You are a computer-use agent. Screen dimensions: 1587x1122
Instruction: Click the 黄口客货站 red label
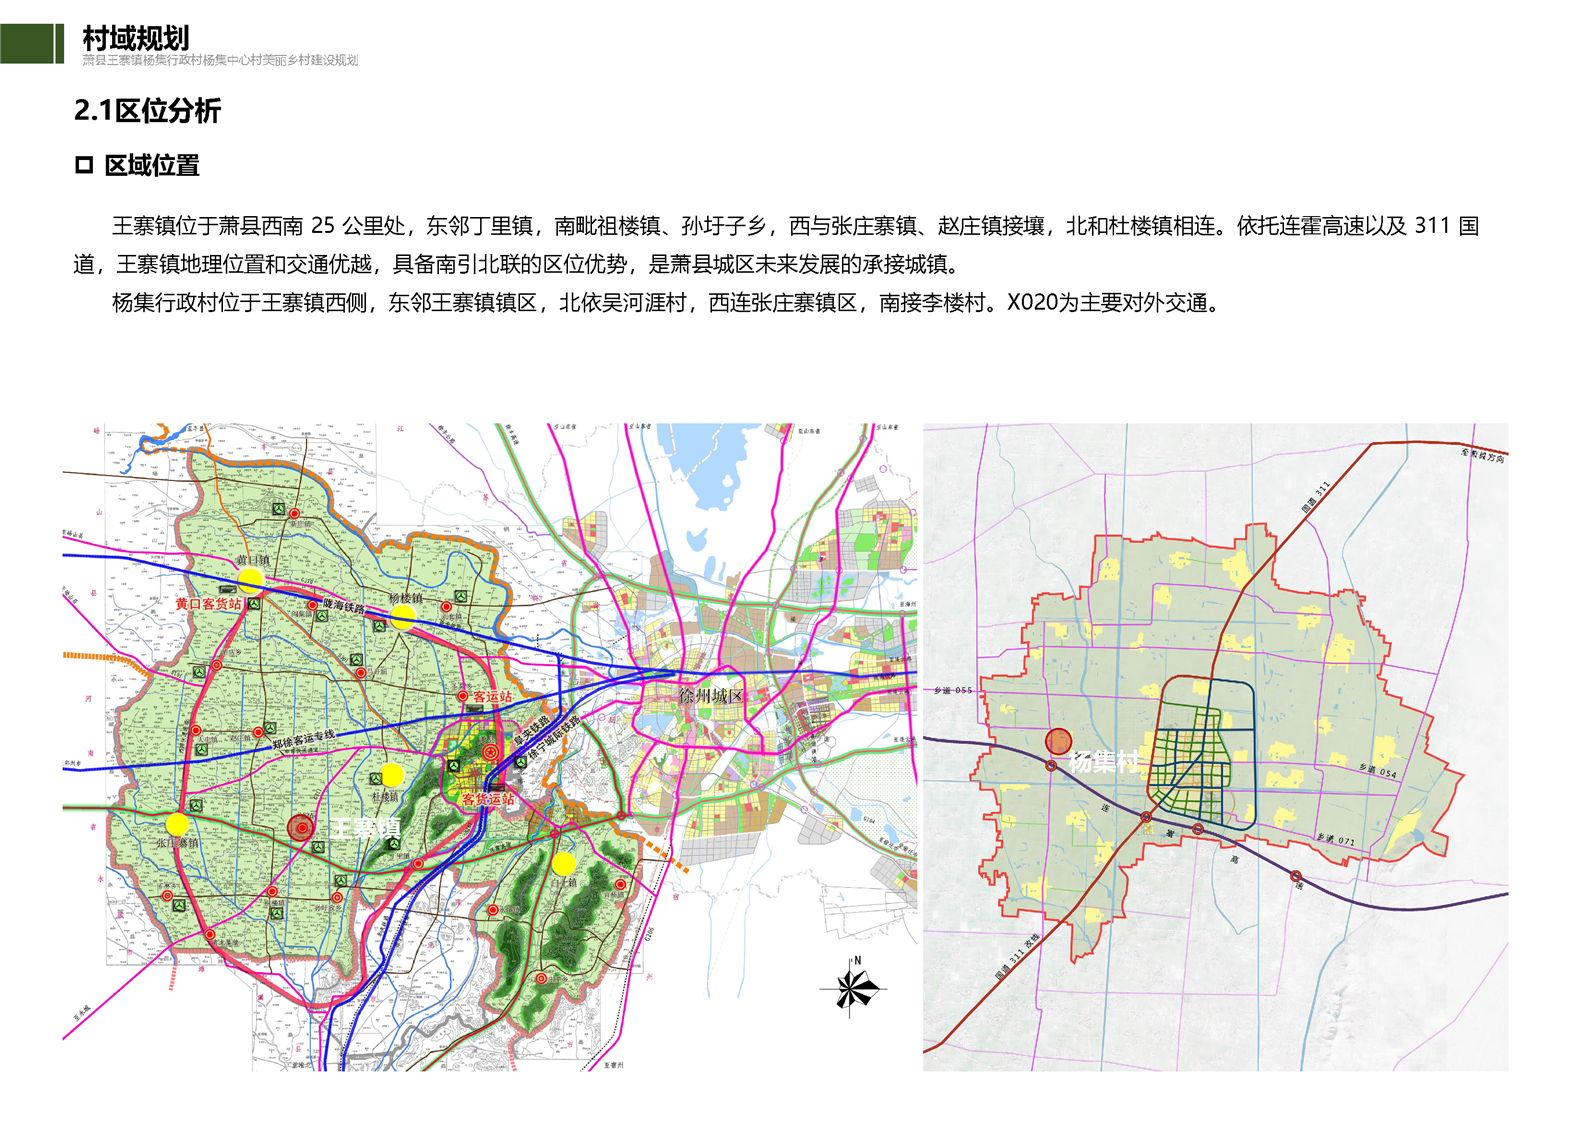208,604
